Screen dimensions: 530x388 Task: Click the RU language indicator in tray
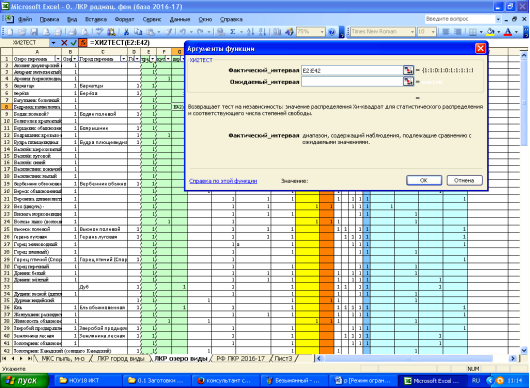[x=475, y=381]
